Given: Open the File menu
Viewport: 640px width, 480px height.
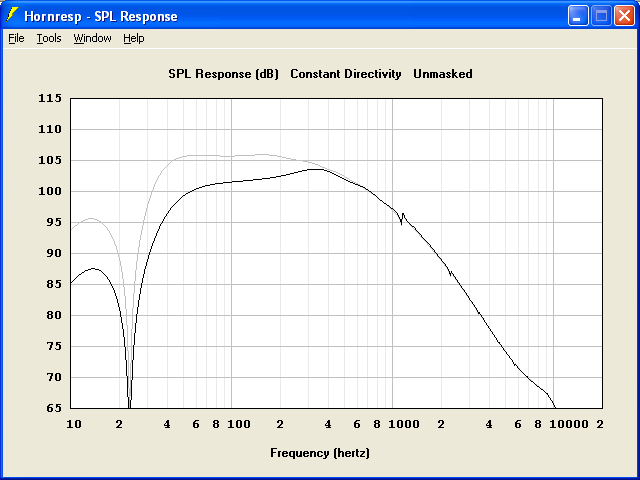Looking at the screenshot, I should click(x=16, y=38).
